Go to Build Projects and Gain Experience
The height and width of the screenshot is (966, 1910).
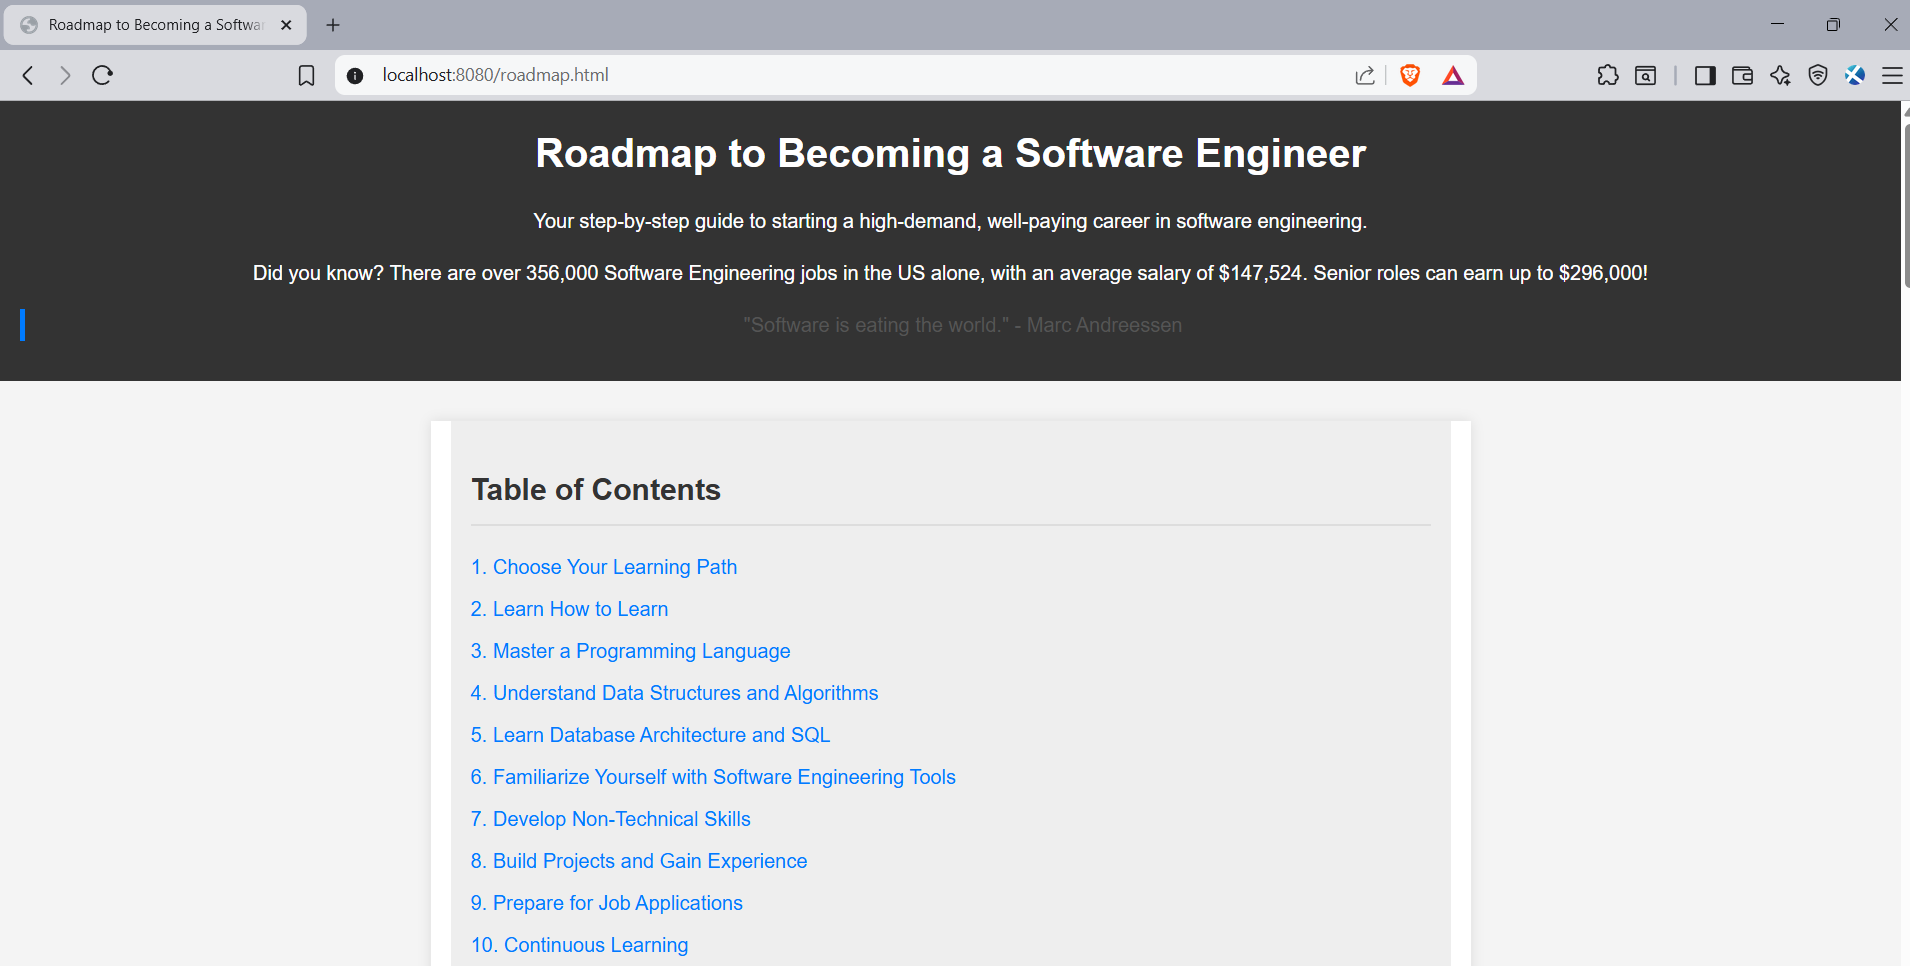tap(639, 861)
